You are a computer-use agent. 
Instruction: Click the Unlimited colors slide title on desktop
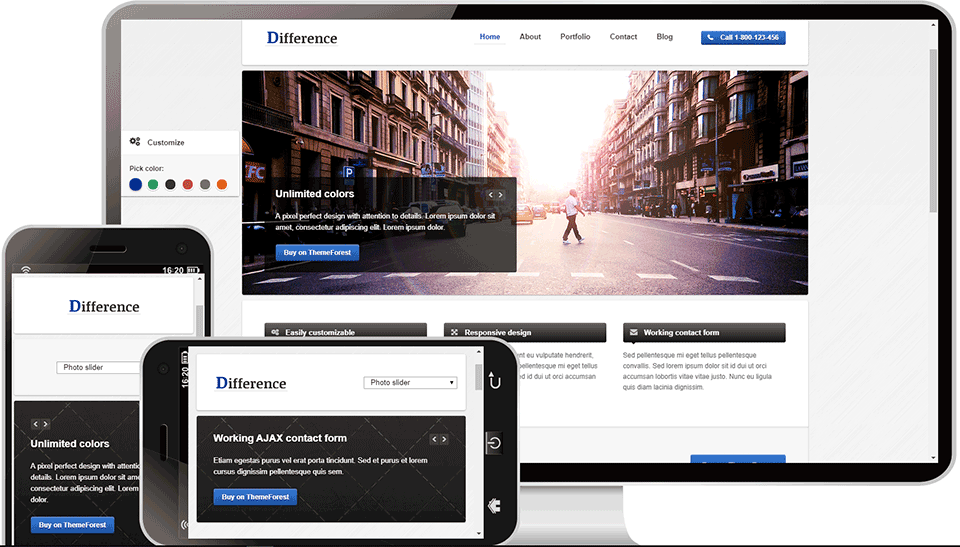315,194
